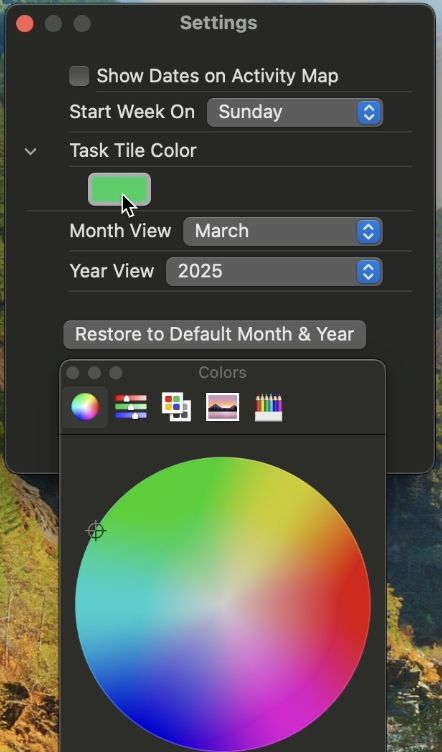The height and width of the screenshot is (752, 442).
Task: Click the crosshair marker on color wheel
Action: tap(96, 530)
